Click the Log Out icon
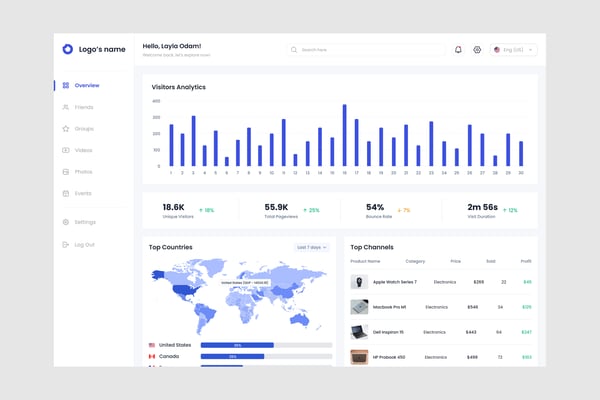This screenshot has height=400, width=600. click(66, 245)
